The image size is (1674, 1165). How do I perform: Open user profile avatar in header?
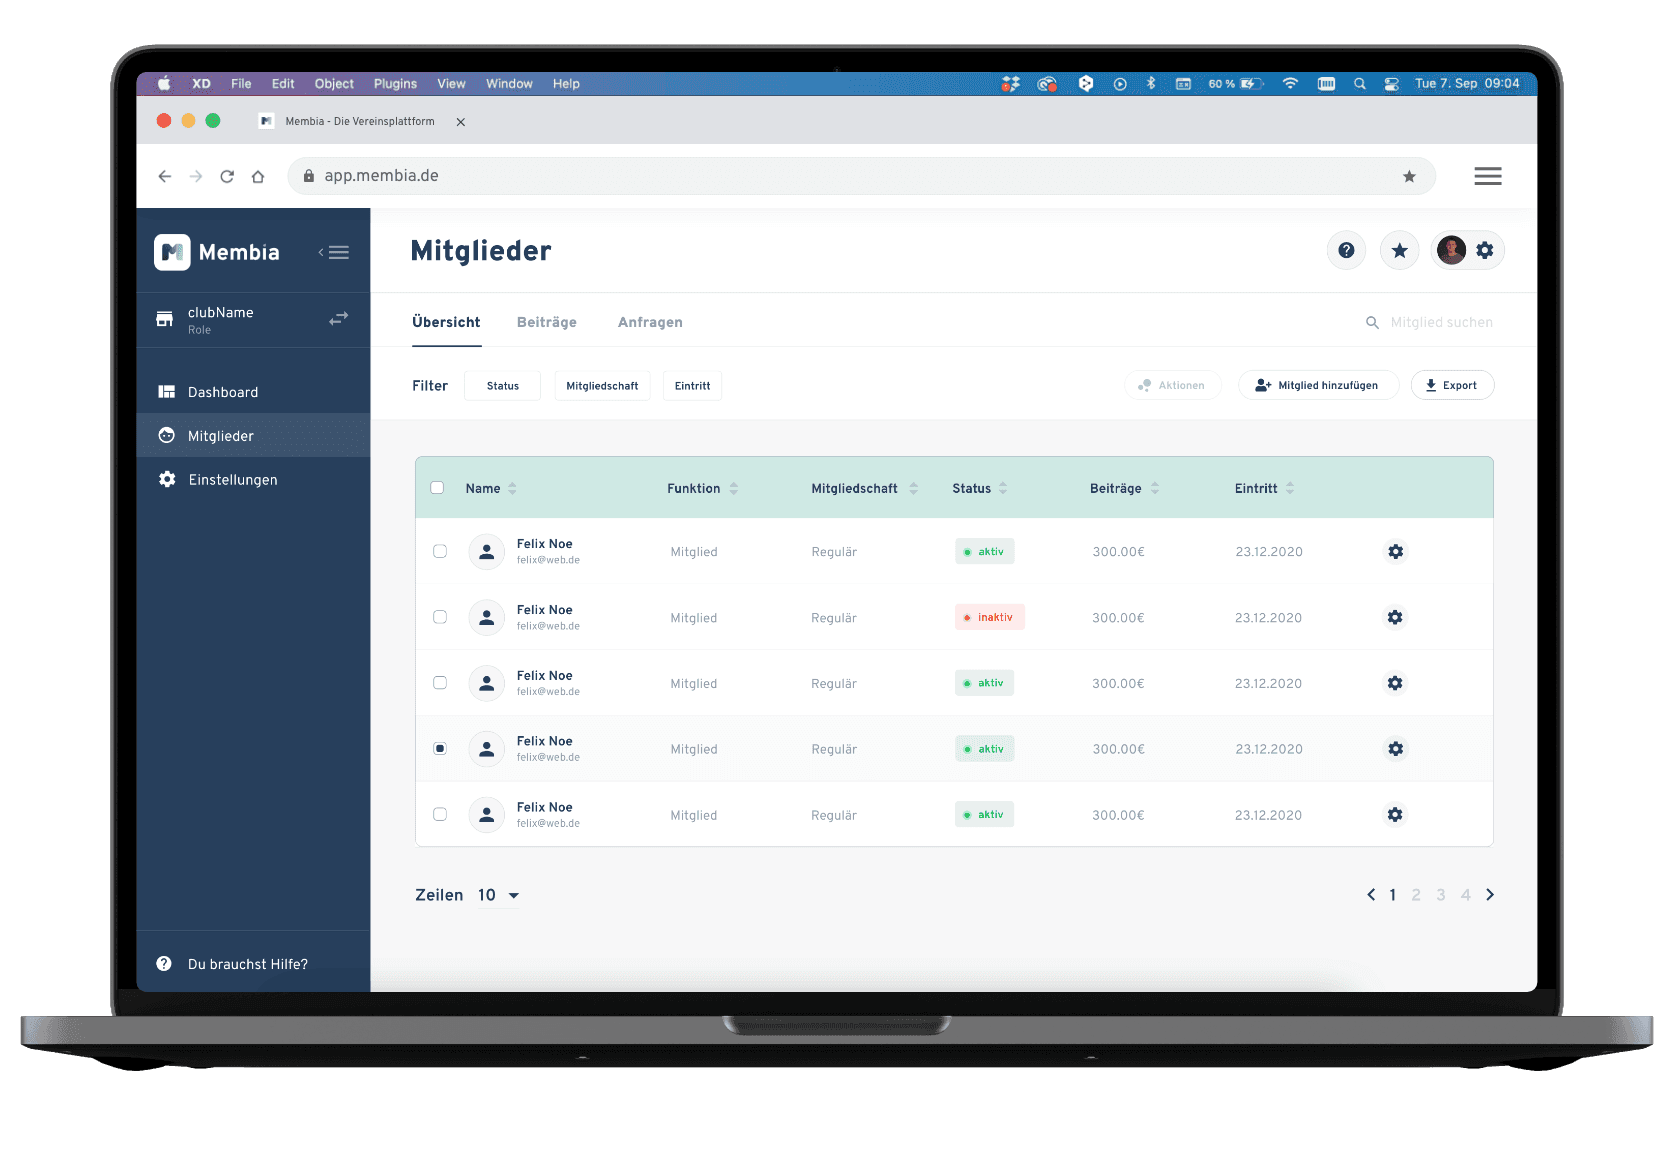pos(1451,250)
